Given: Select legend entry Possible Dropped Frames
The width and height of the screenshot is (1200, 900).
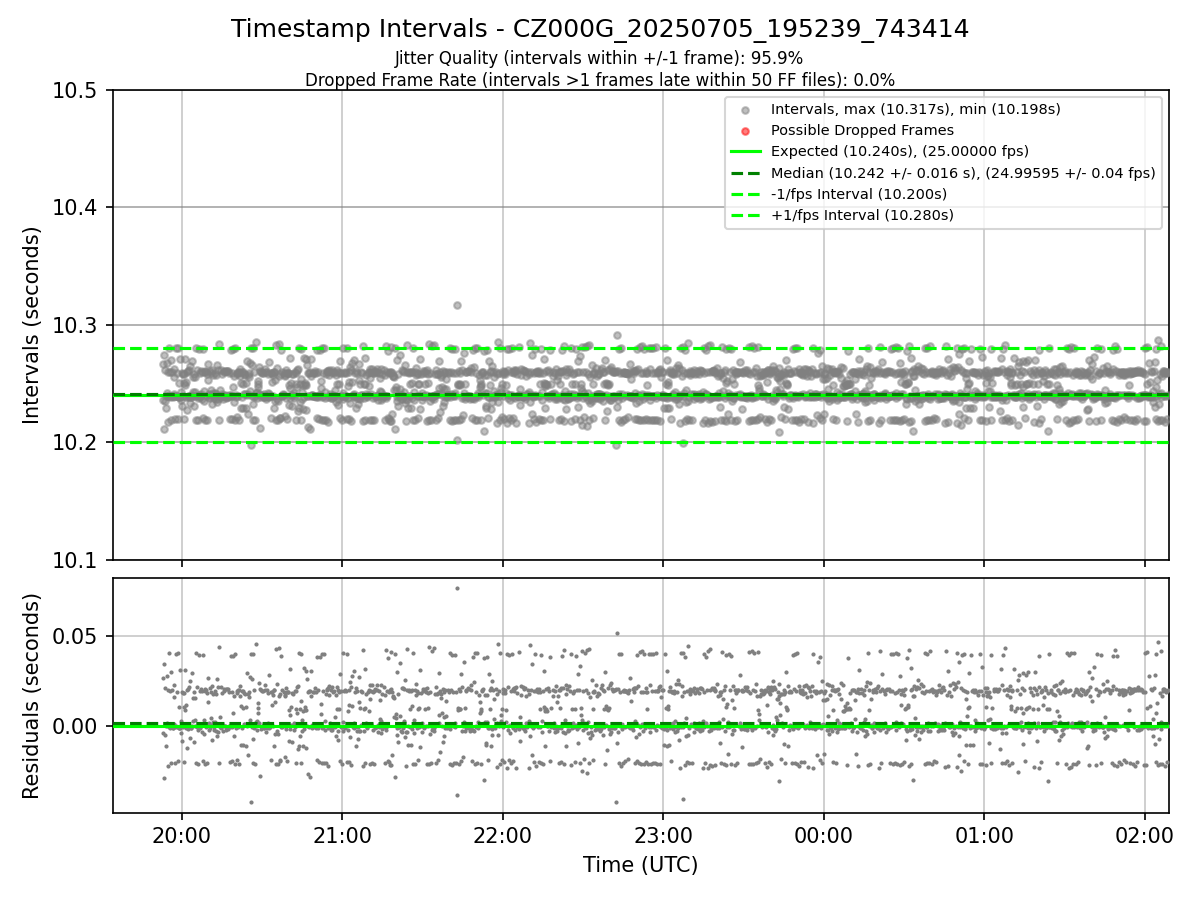Looking at the screenshot, I should (862, 130).
